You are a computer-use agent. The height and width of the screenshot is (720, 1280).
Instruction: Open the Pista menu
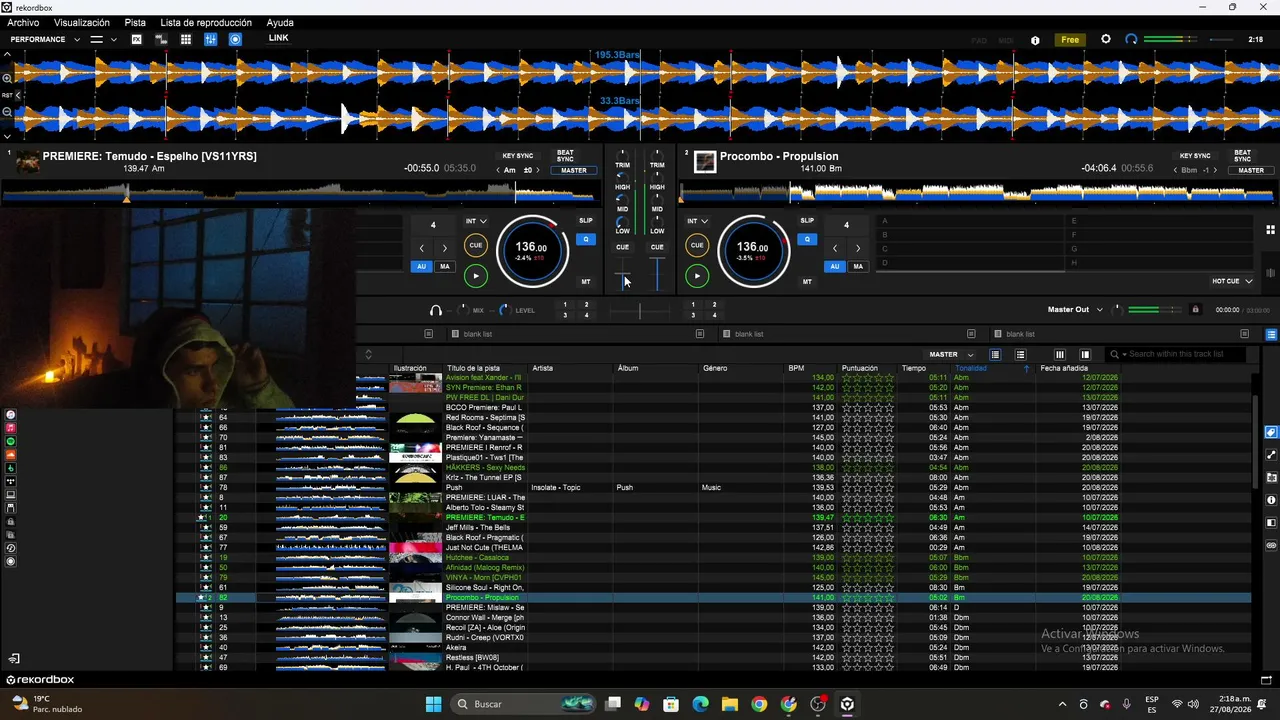(x=135, y=22)
